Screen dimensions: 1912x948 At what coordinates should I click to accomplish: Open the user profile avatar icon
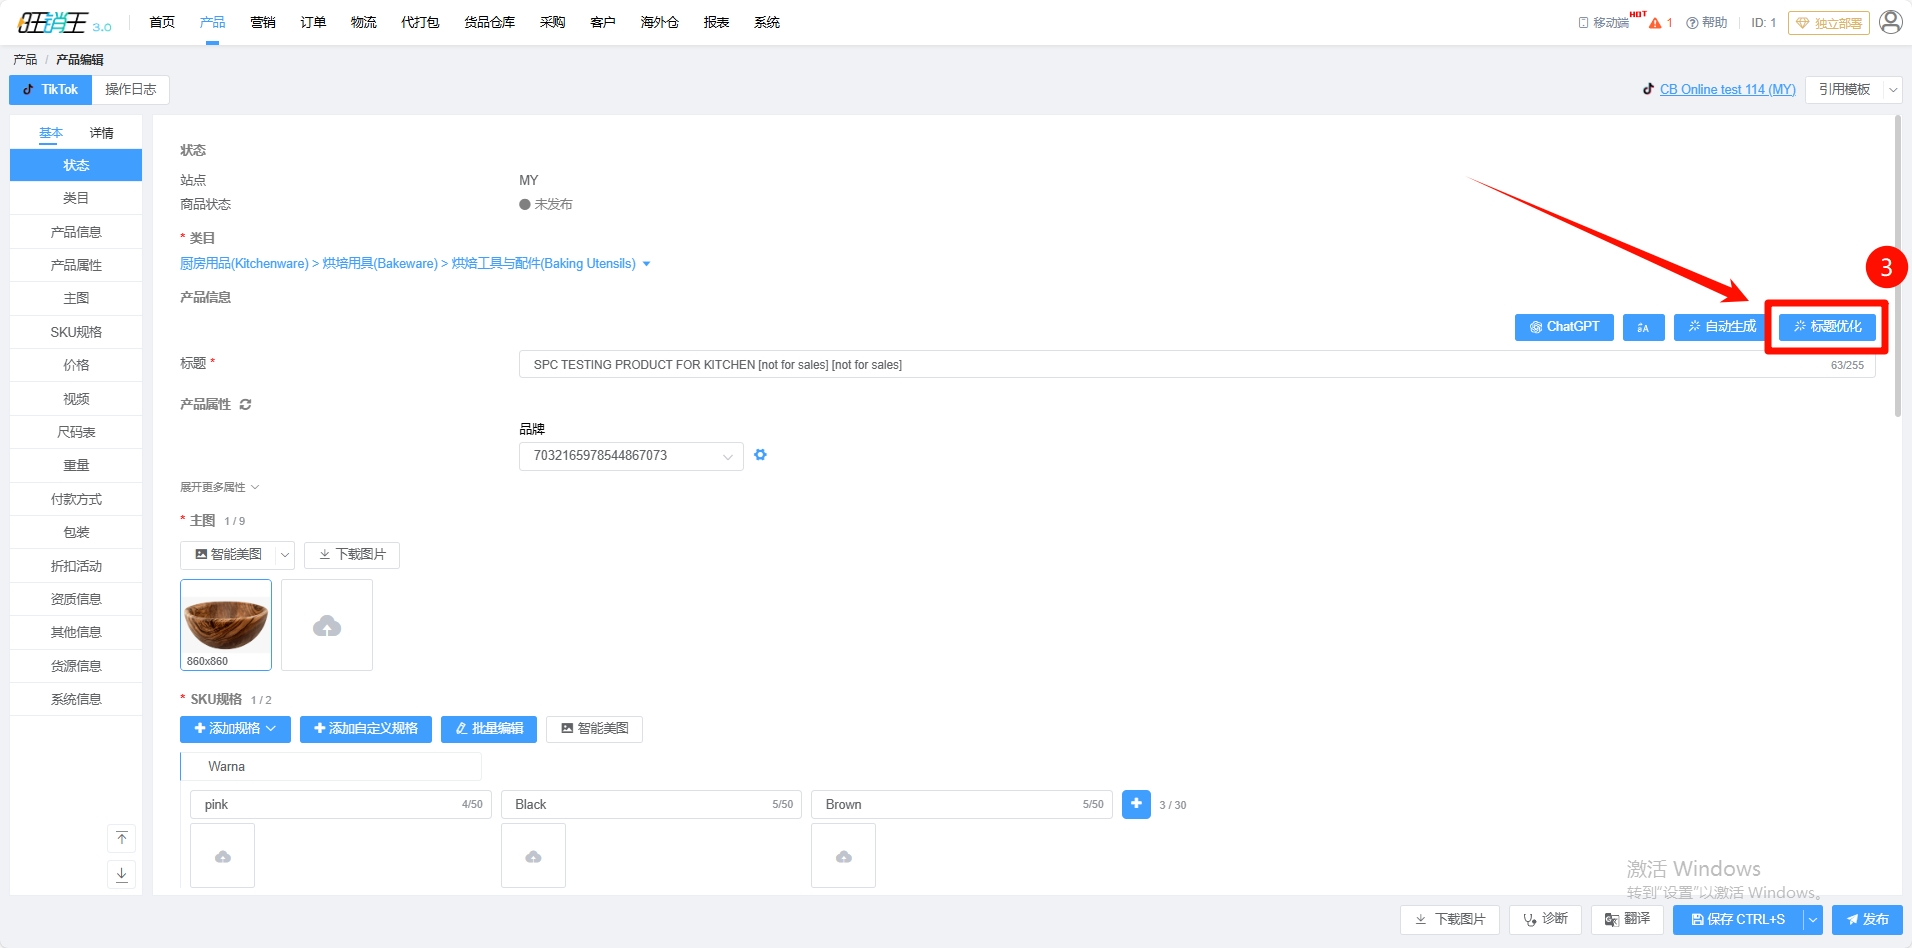(1890, 22)
